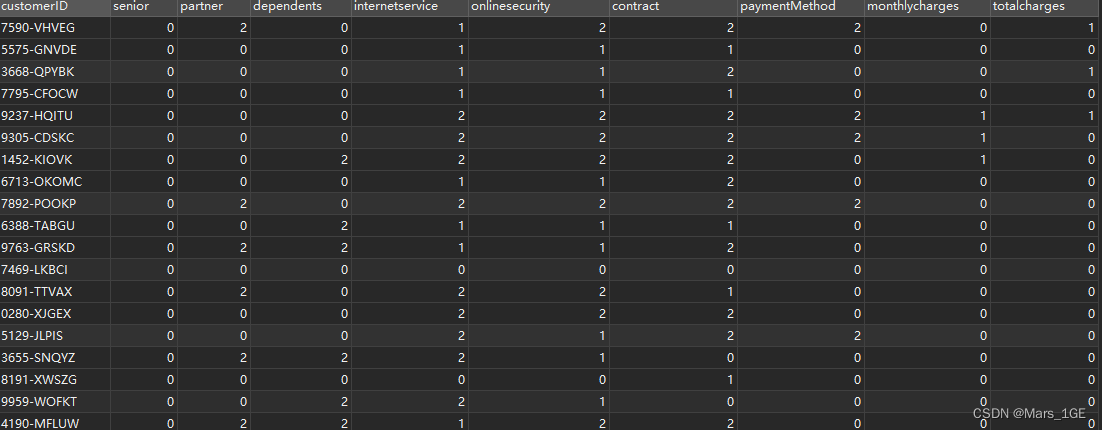Click the cell 8191-XWSZG
Screen dimensions: 1102x430
pyautogui.click(x=55, y=380)
